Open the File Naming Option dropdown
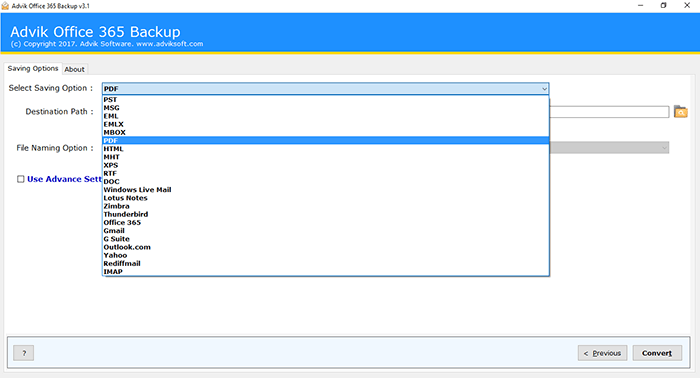700x378 pixels. click(609, 148)
